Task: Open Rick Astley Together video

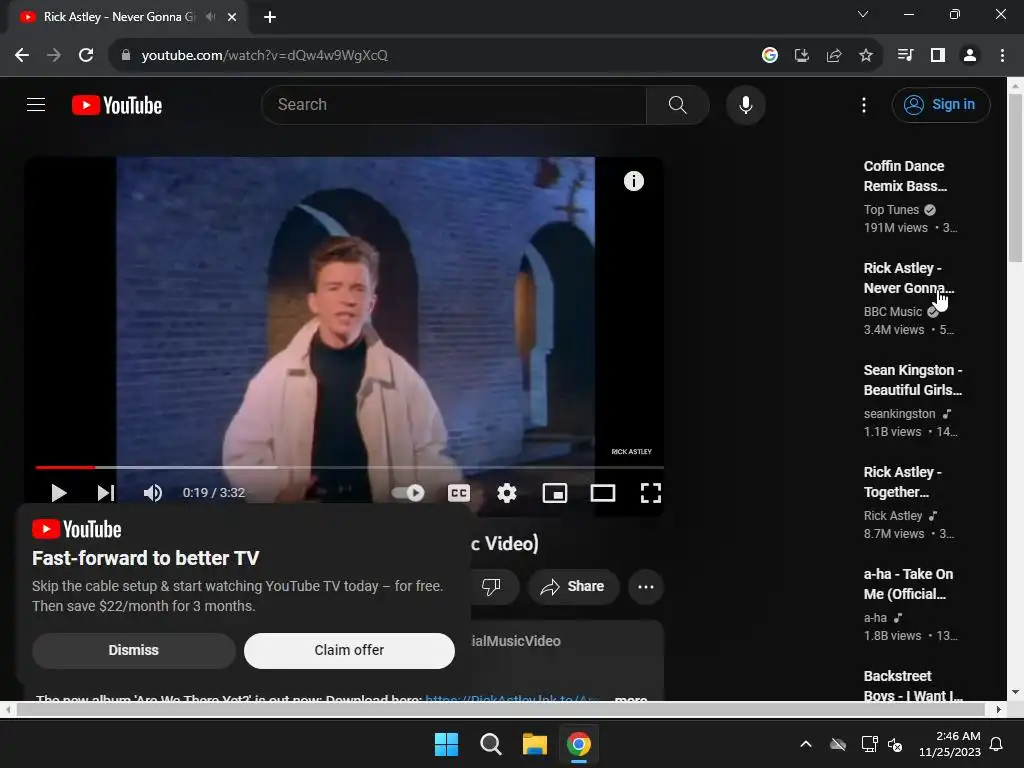Action: click(903, 482)
